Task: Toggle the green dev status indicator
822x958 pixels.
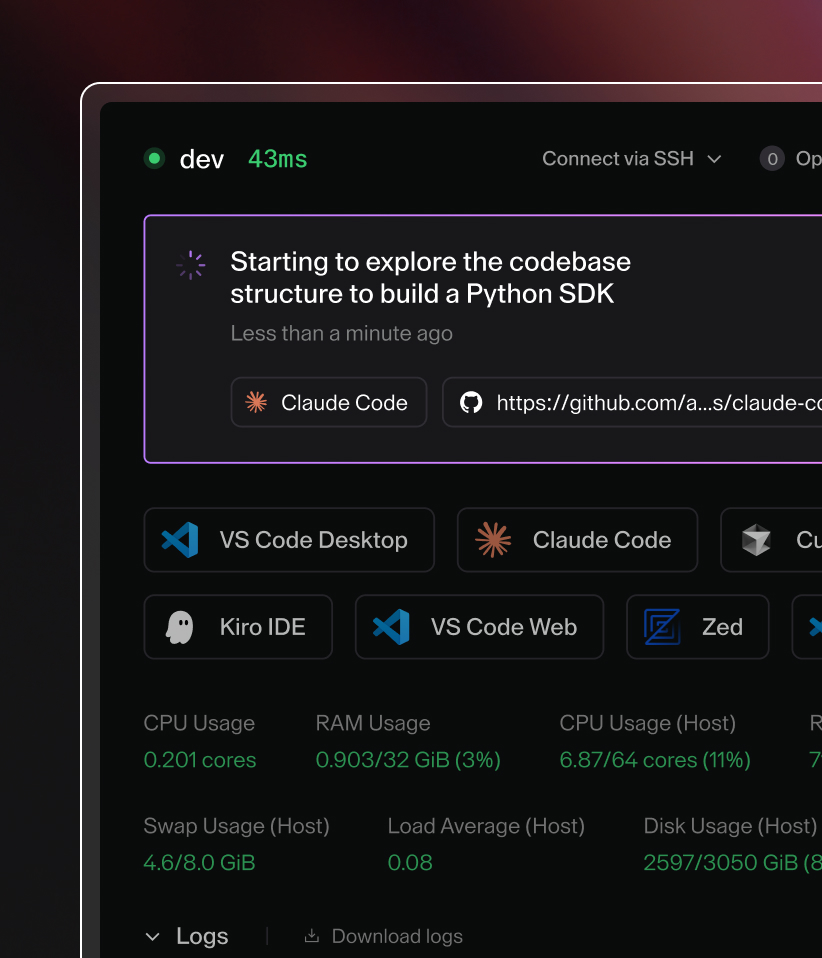Action: [x=153, y=158]
